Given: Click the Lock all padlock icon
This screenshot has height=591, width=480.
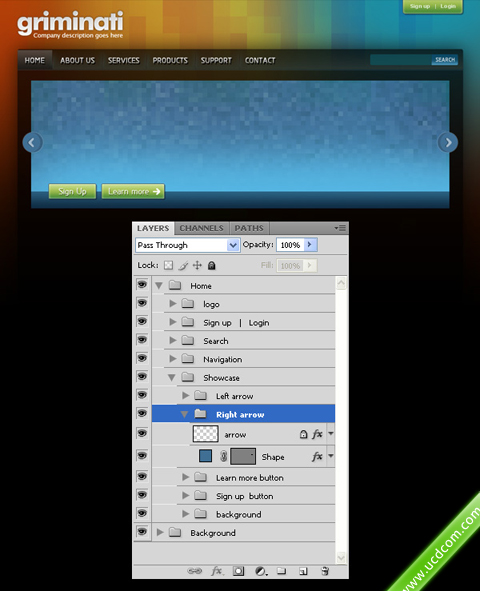Looking at the screenshot, I should coord(212,265).
